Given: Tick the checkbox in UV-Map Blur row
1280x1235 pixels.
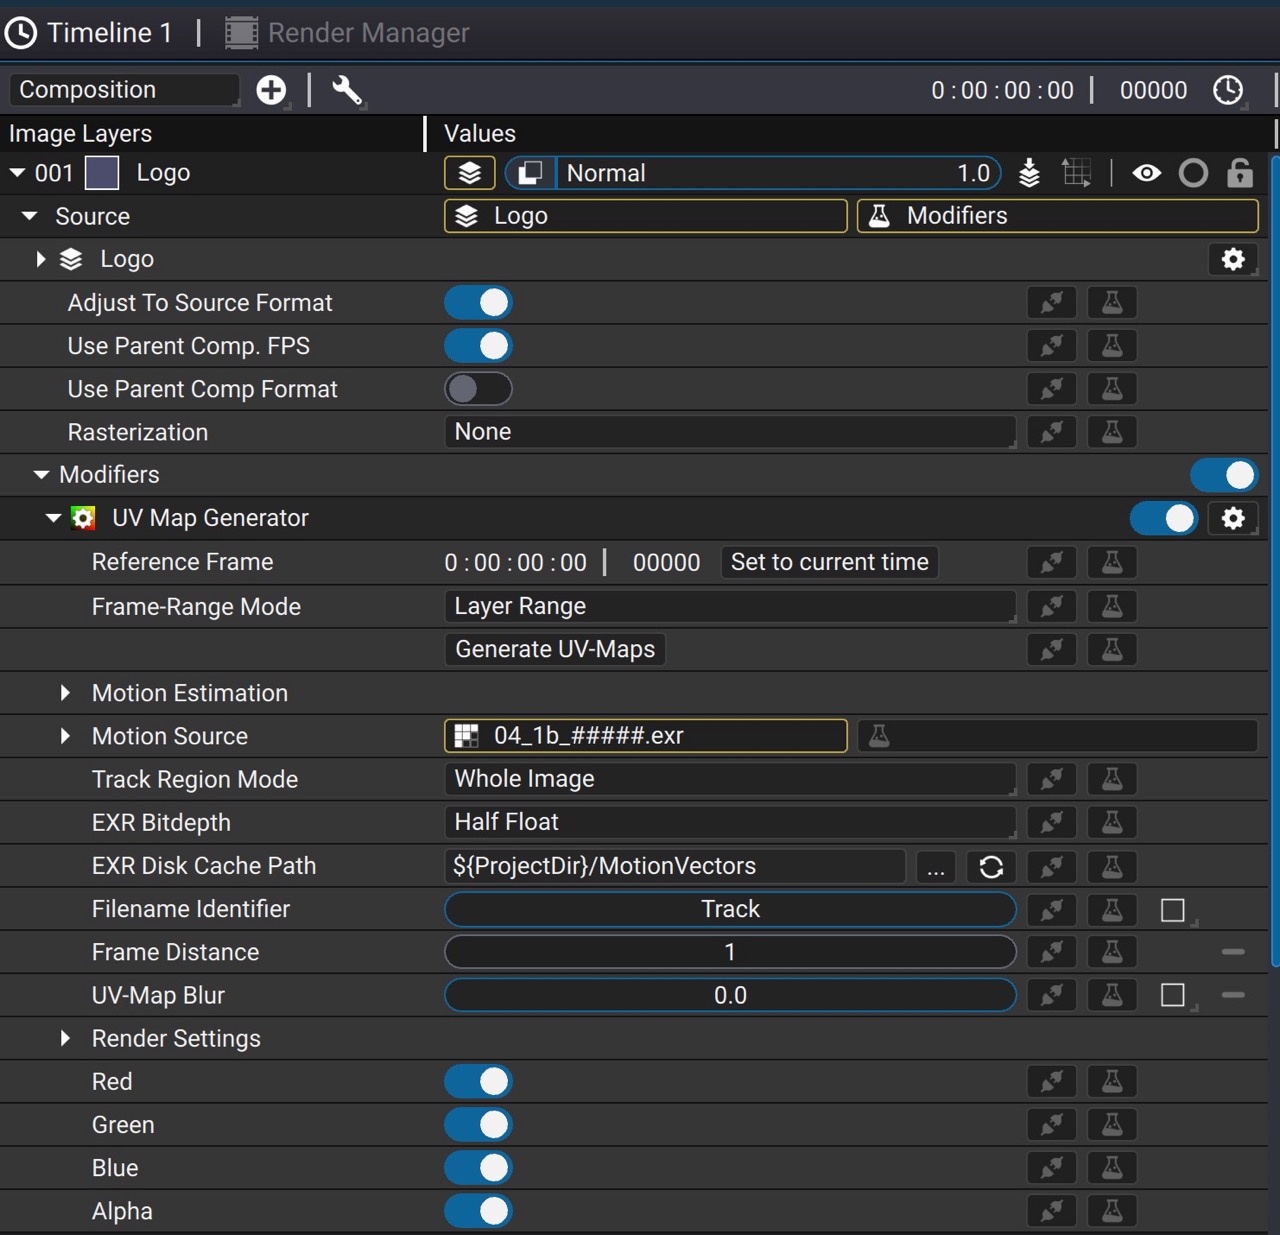Looking at the screenshot, I should [x=1173, y=995].
